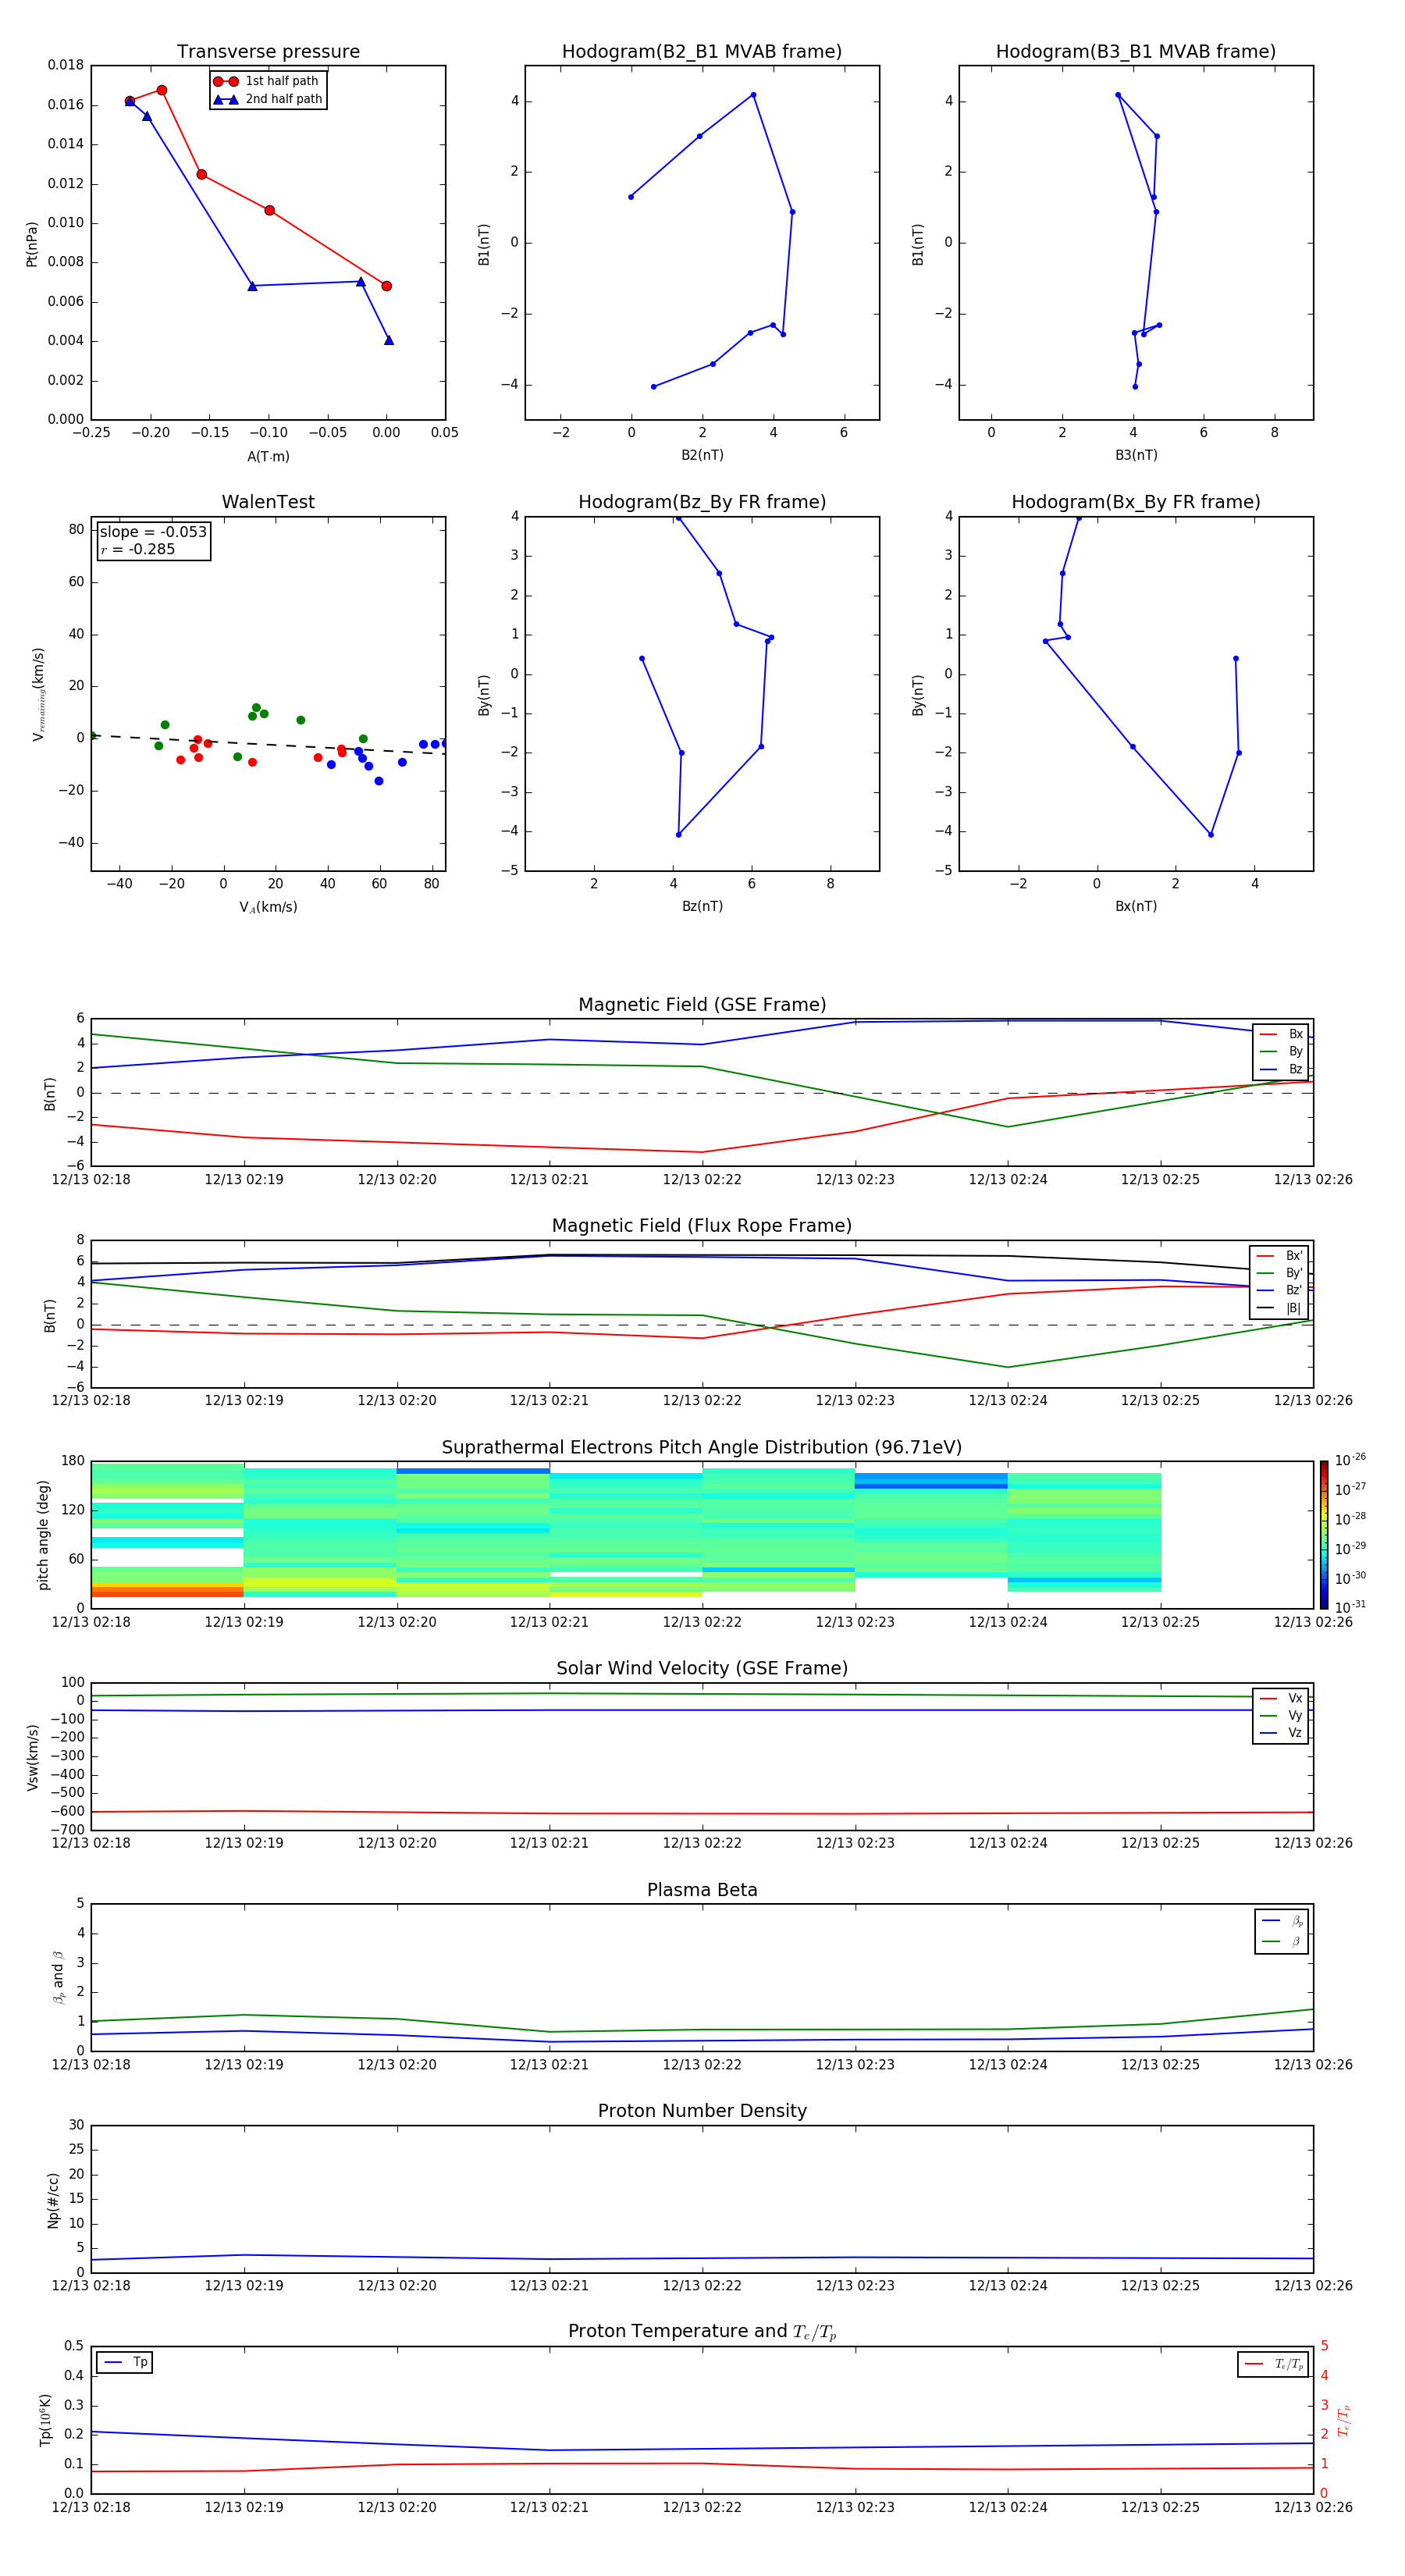
Task: Click the "Magnetic Field (GSE Frame)" title
Action: (x=702, y=1005)
